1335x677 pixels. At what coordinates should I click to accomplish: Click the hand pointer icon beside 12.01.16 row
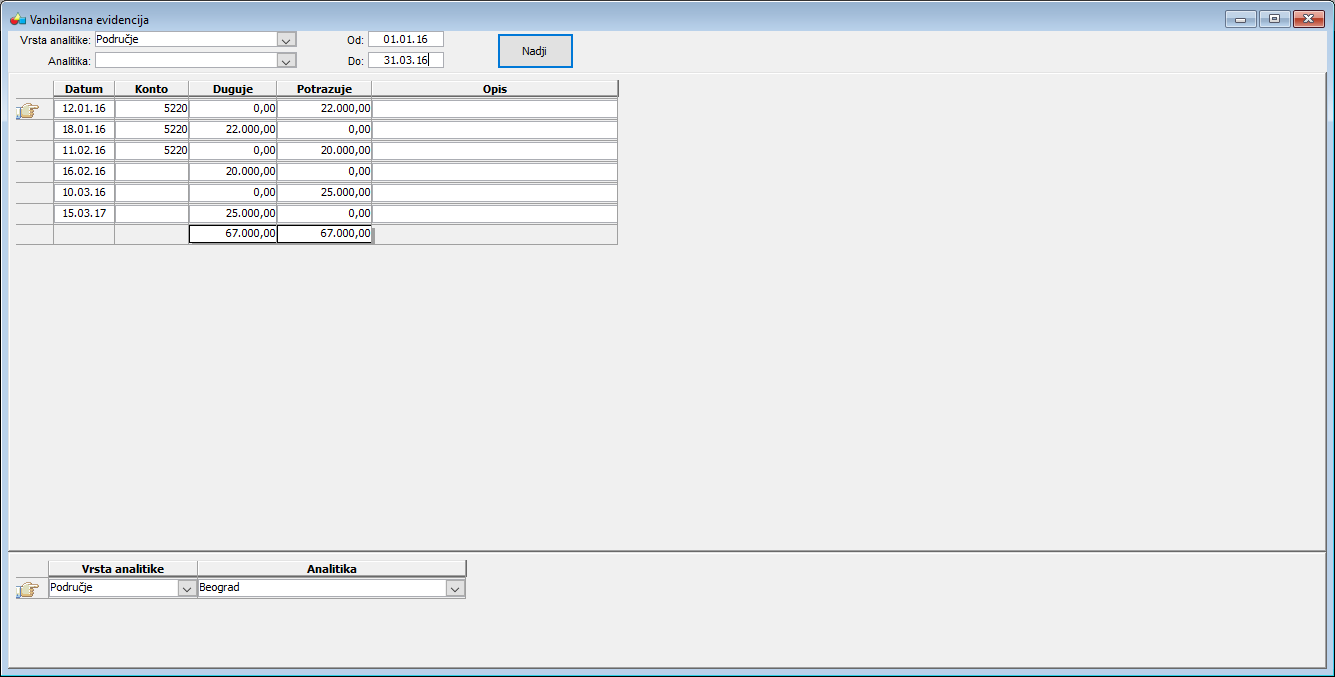coord(28,110)
